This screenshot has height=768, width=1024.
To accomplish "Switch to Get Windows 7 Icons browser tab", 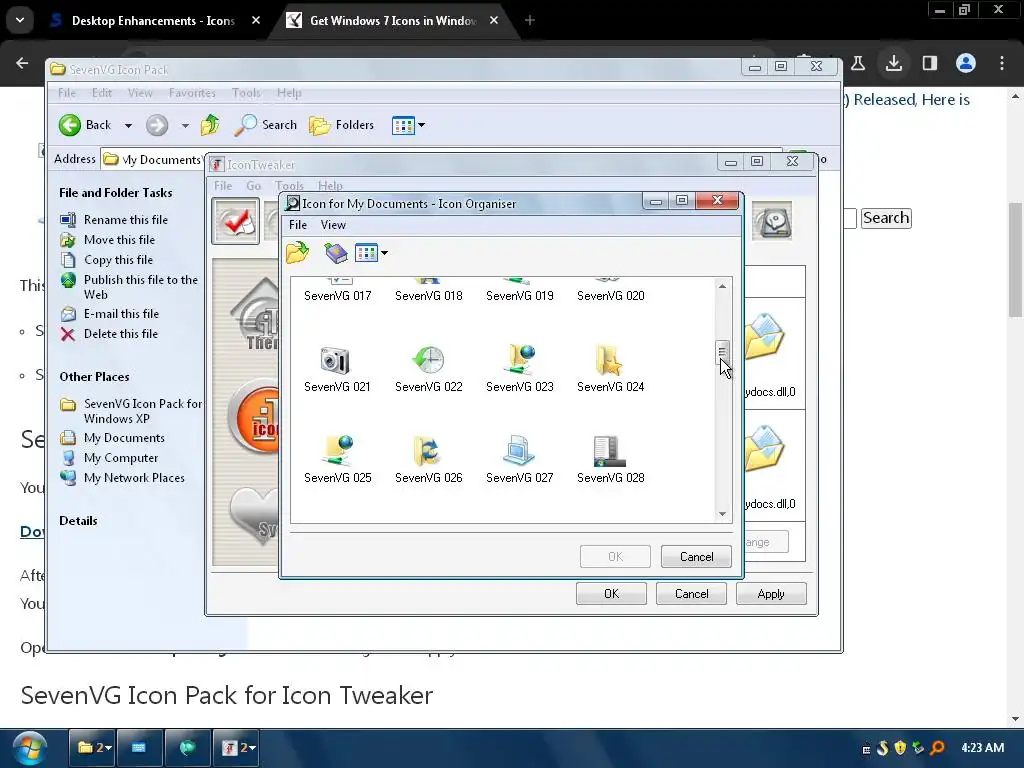I will point(392,21).
